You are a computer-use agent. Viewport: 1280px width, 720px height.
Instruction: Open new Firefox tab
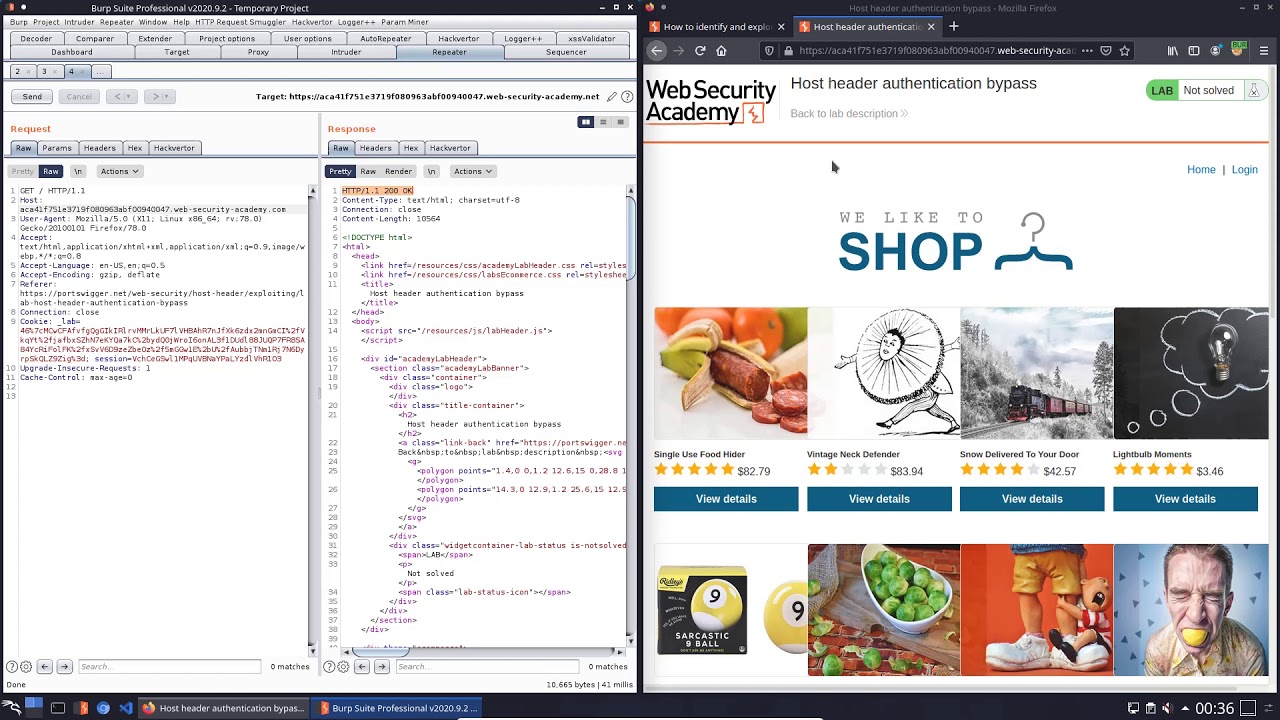pyautogui.click(x=954, y=27)
